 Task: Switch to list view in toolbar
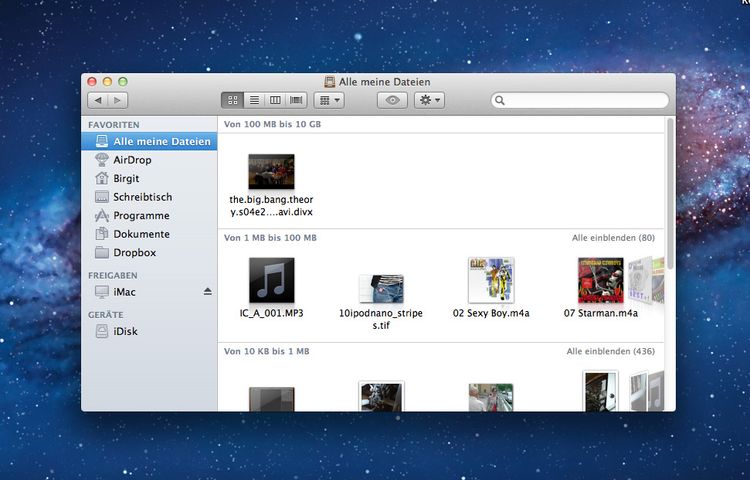[x=254, y=100]
